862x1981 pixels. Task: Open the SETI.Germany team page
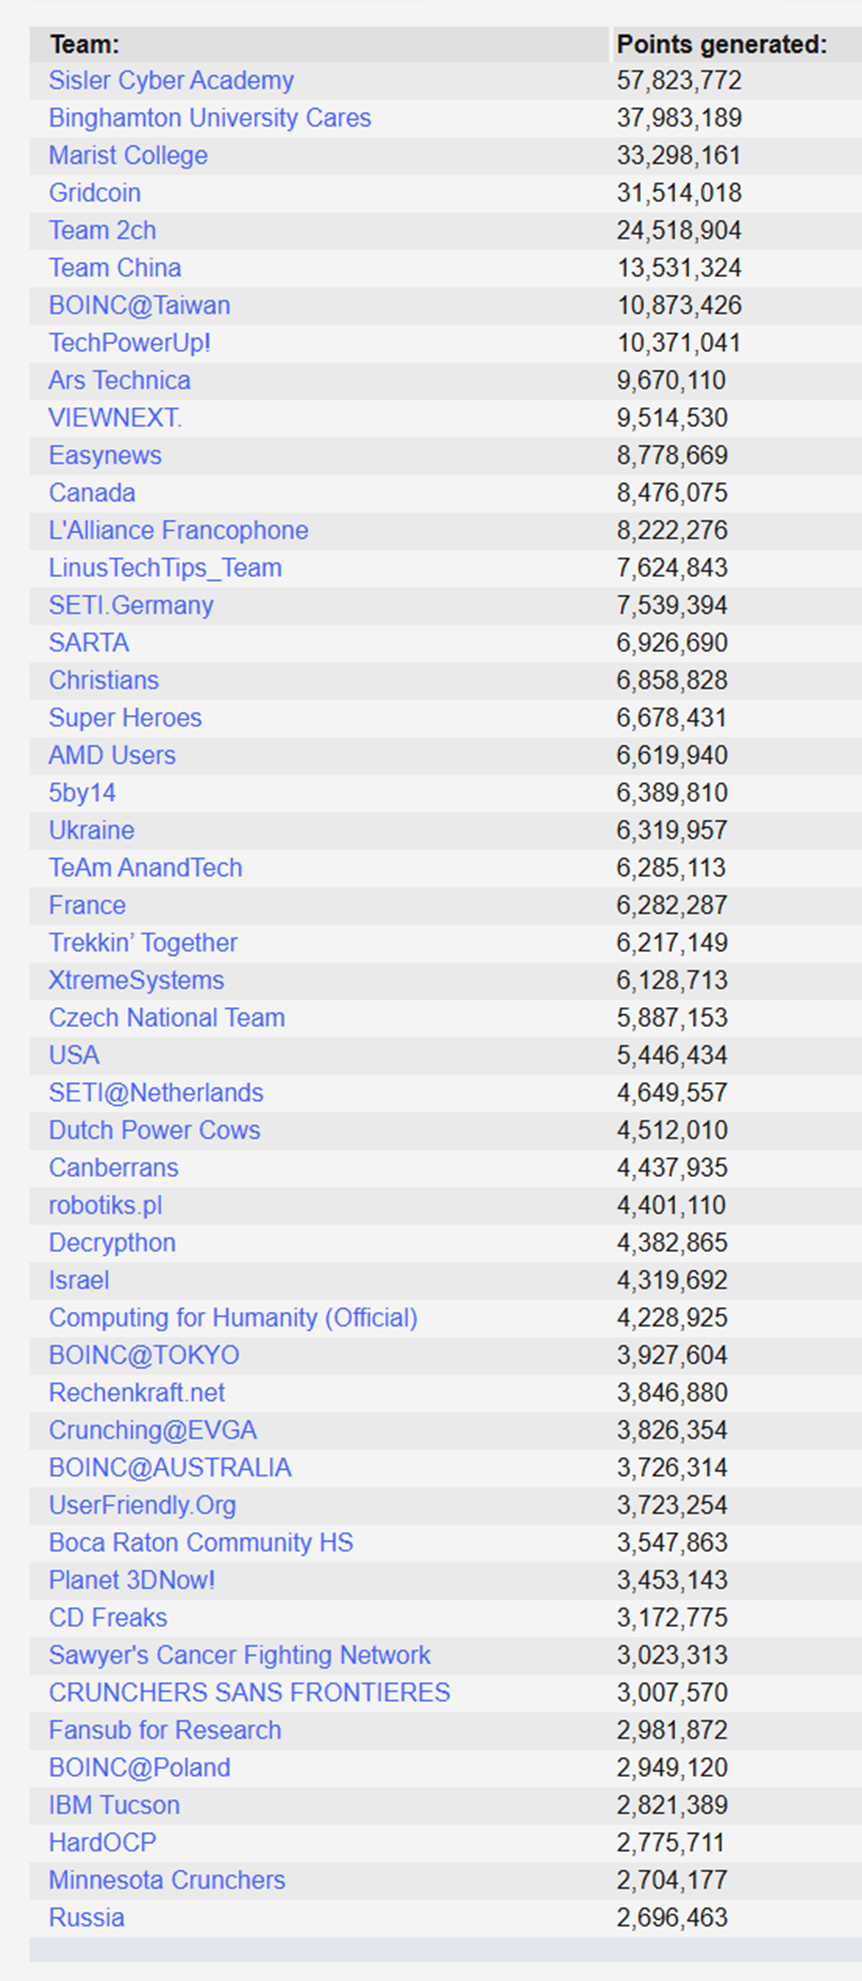pos(131,606)
